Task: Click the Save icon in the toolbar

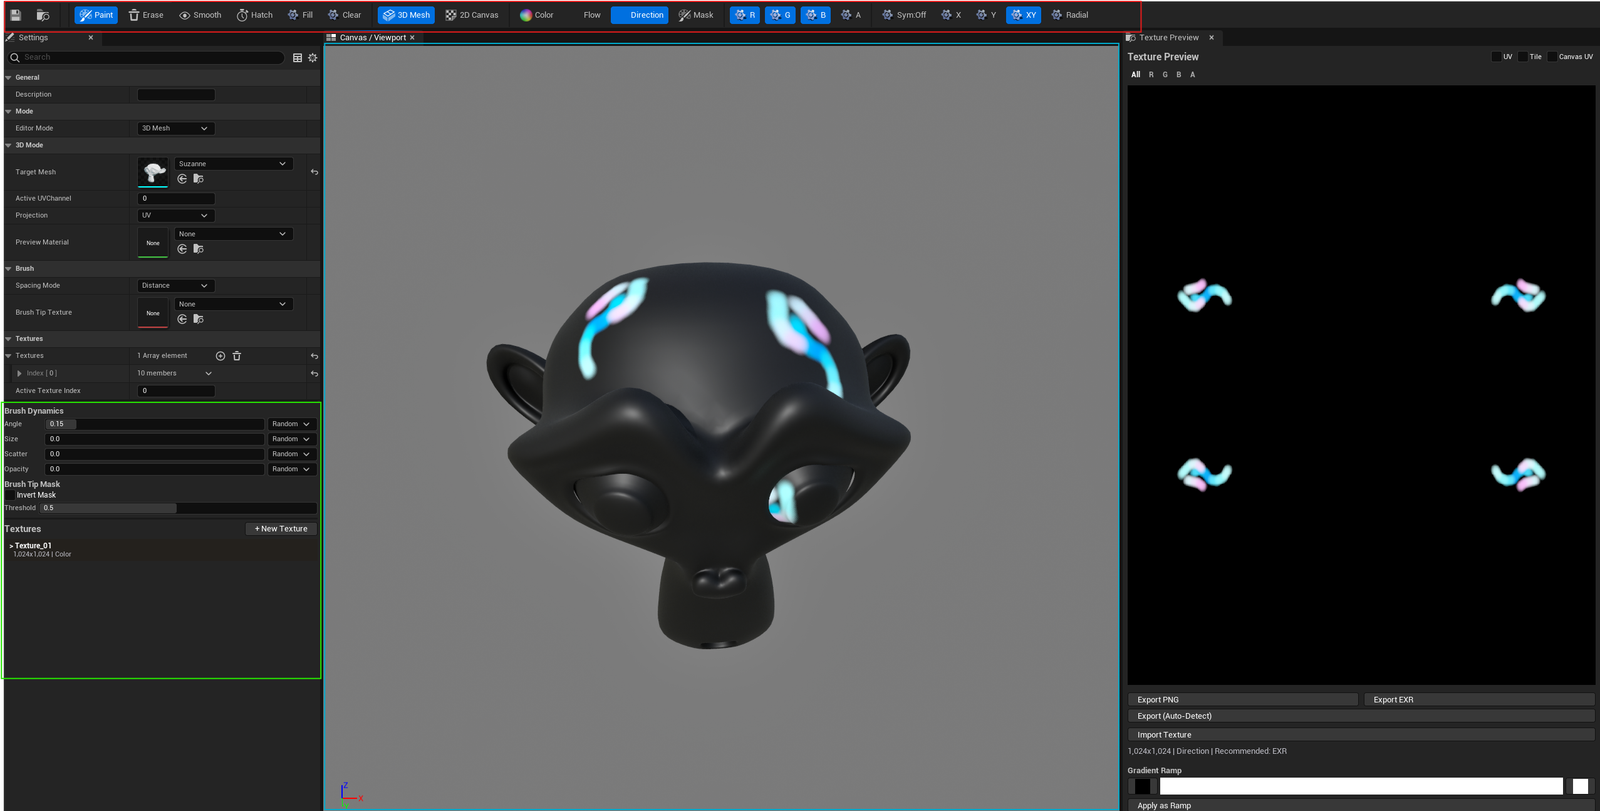Action: 15,15
